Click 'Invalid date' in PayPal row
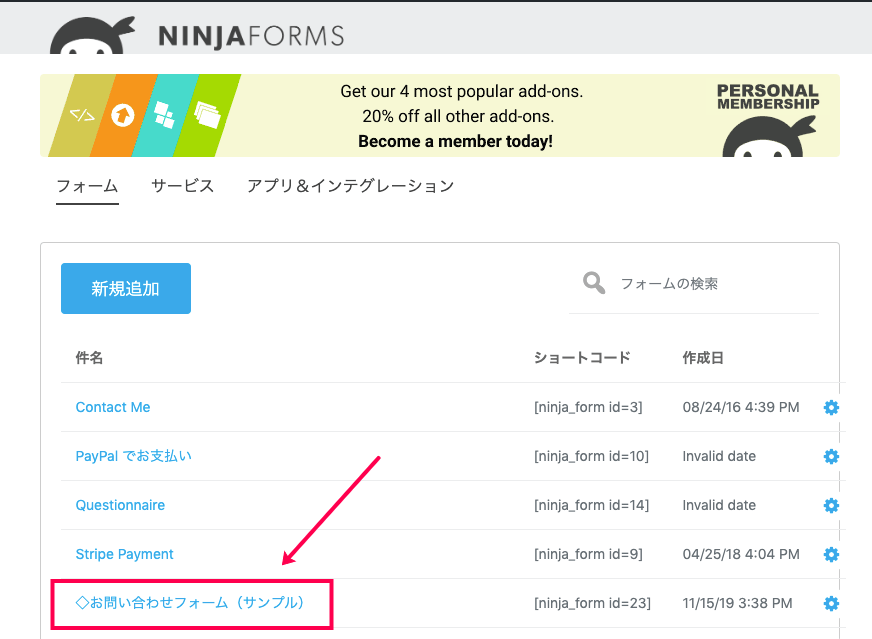 (x=719, y=456)
